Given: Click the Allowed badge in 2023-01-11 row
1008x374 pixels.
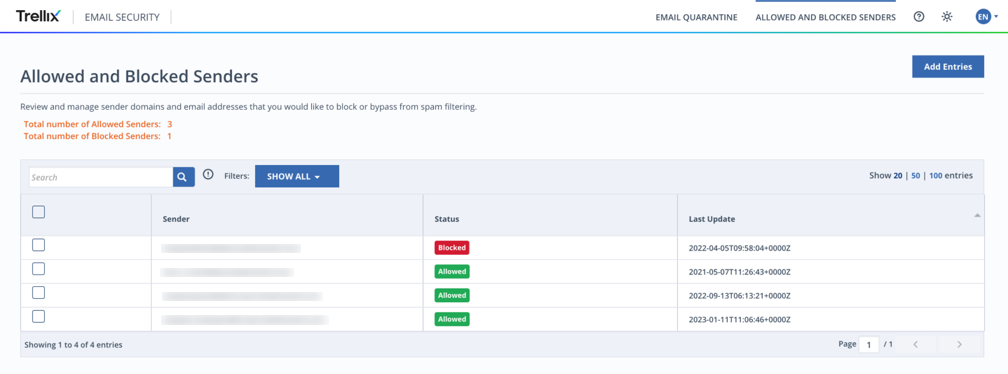Looking at the screenshot, I should pyautogui.click(x=452, y=319).
